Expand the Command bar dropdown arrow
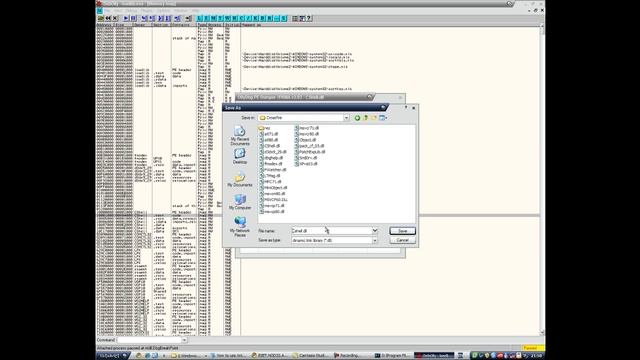 pyautogui.click(x=184, y=340)
